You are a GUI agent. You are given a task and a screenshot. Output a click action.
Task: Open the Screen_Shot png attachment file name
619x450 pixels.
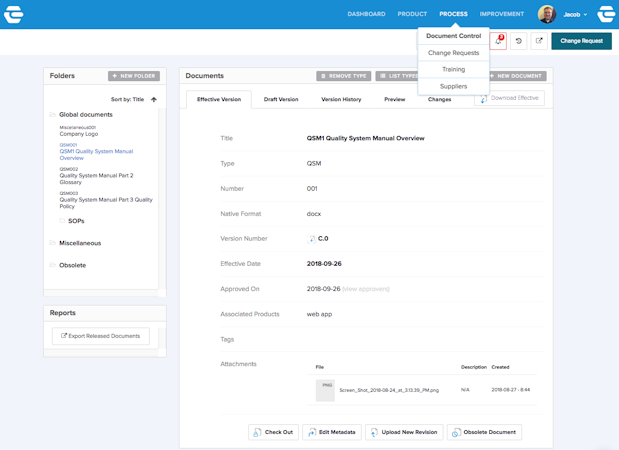point(389,390)
